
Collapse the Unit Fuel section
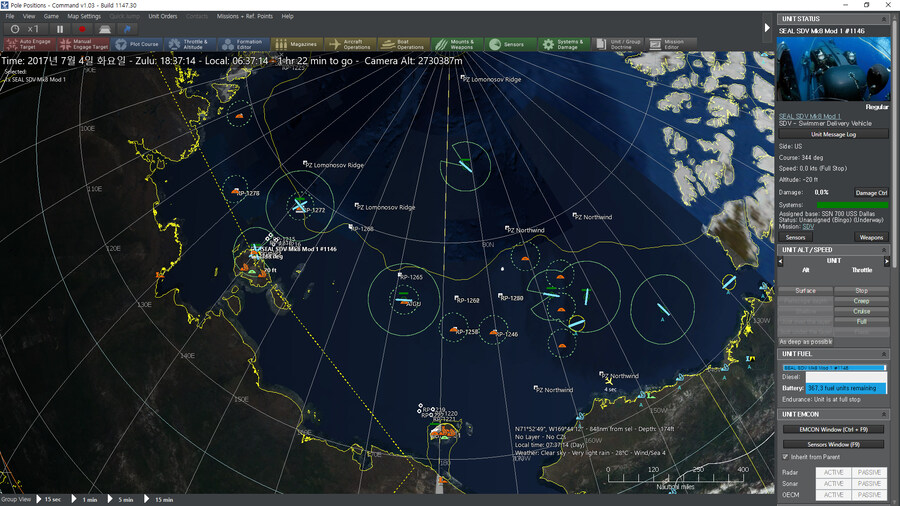[x=885, y=354]
